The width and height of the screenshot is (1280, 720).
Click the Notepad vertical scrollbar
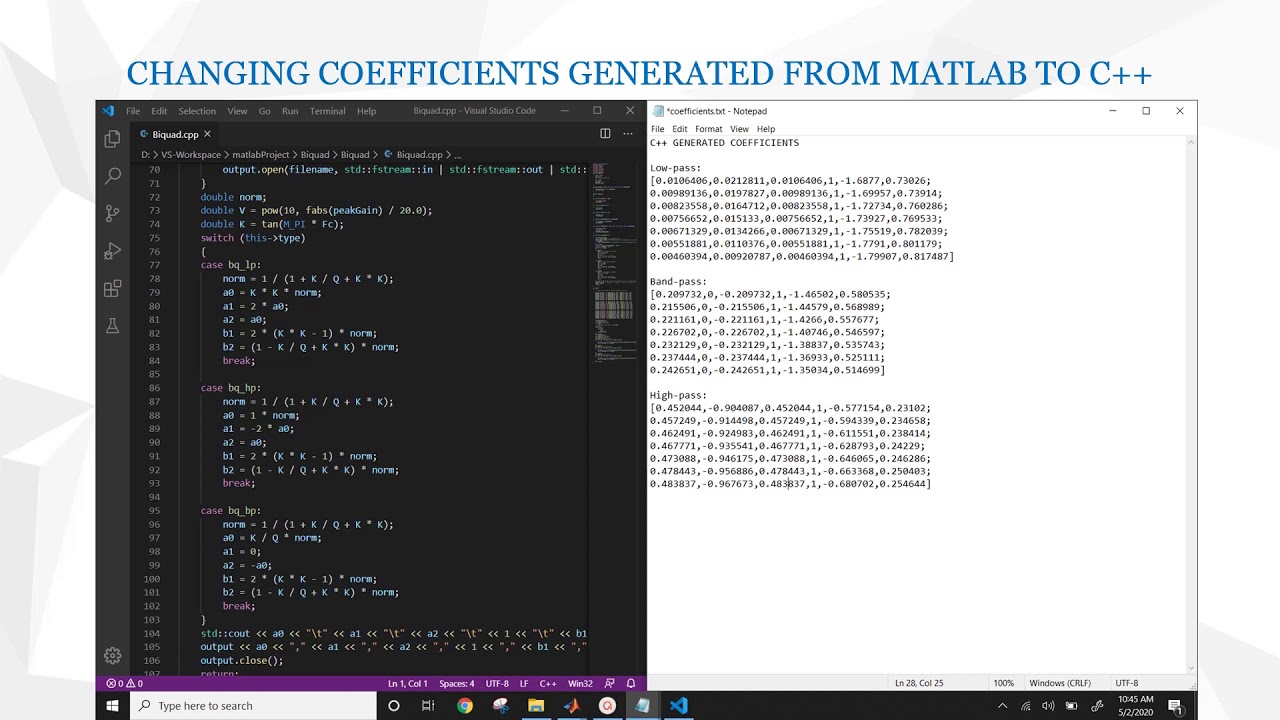pyautogui.click(x=1190, y=405)
